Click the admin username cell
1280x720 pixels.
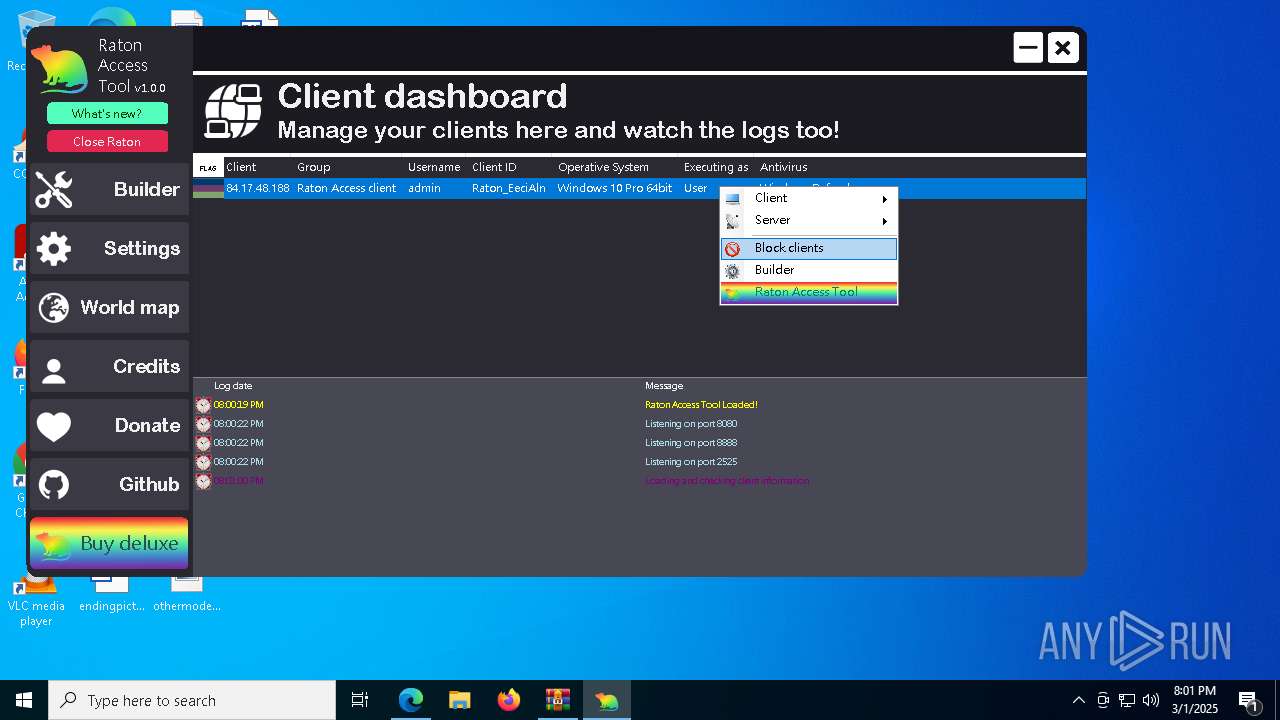(424, 188)
